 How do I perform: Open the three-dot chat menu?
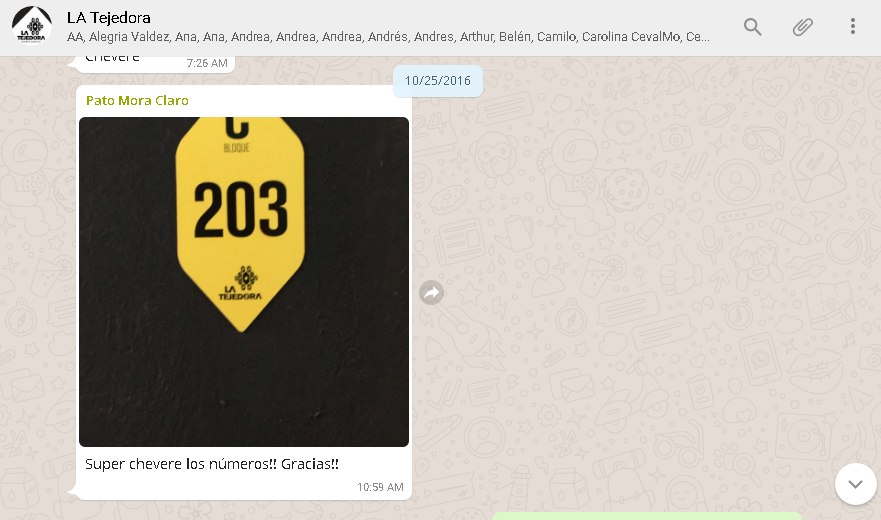click(852, 26)
